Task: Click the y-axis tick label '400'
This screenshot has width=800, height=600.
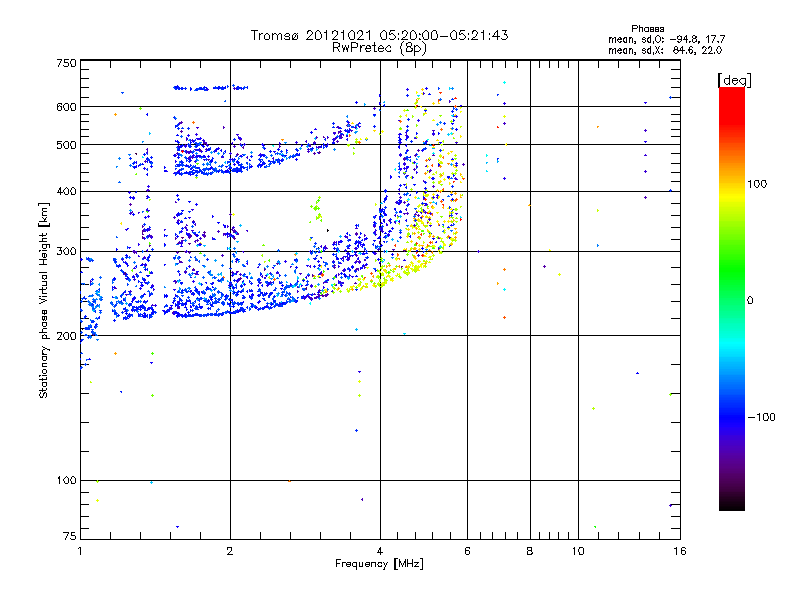Action: (66, 192)
